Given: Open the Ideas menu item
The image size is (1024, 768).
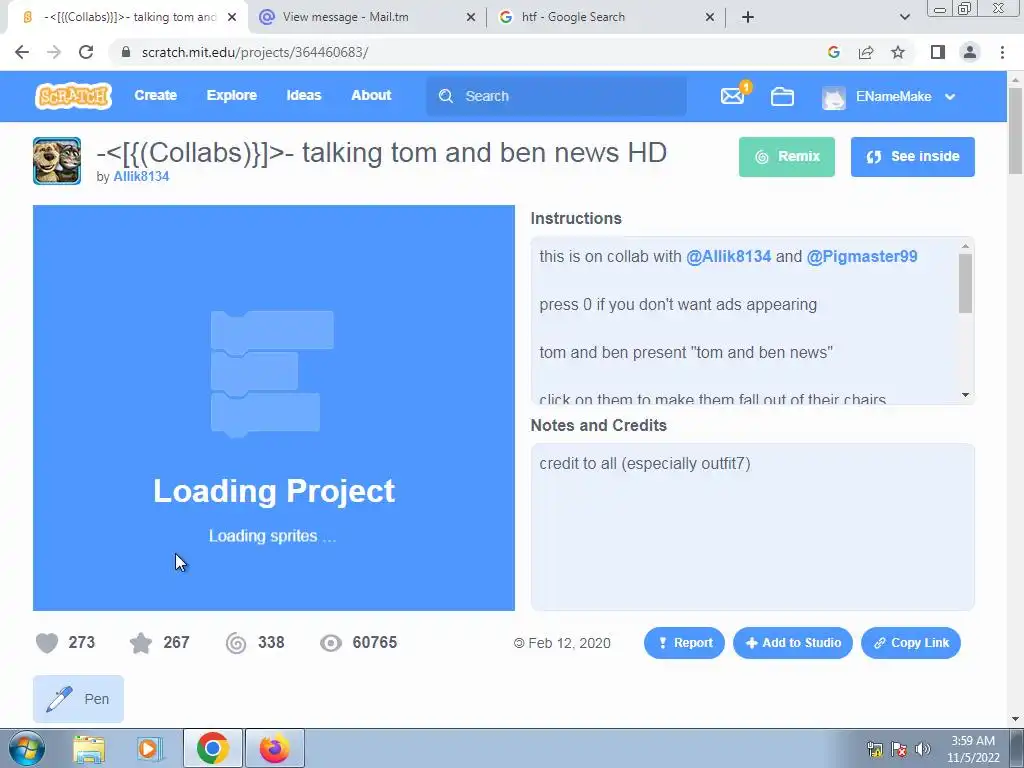Looking at the screenshot, I should click(304, 95).
